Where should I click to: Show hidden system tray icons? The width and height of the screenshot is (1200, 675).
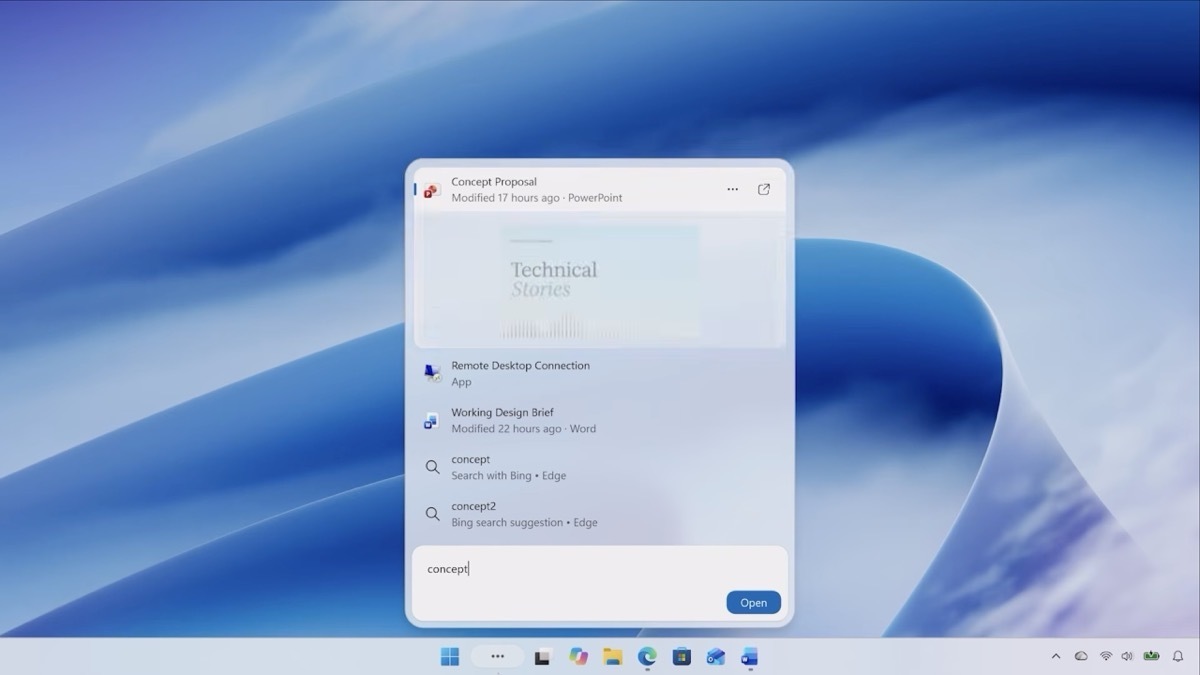click(1056, 657)
